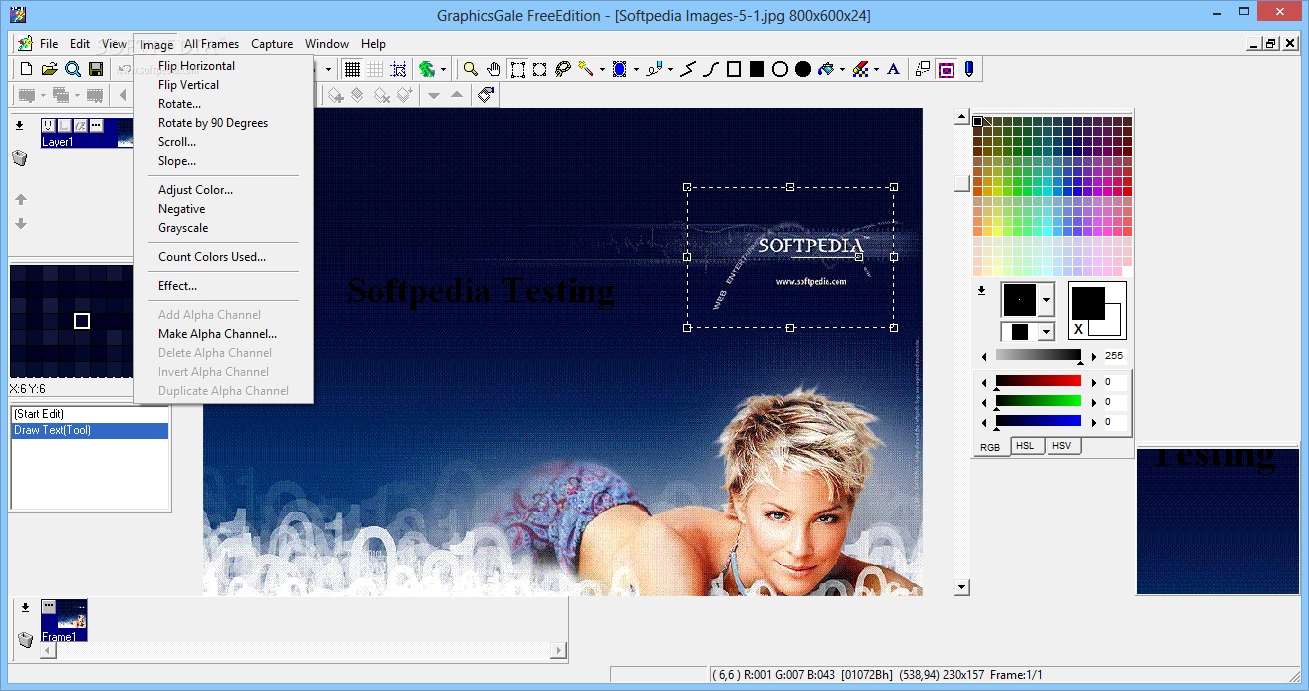Select the blue ellipse selection tool
This screenshot has width=1309, height=691.
[619, 69]
